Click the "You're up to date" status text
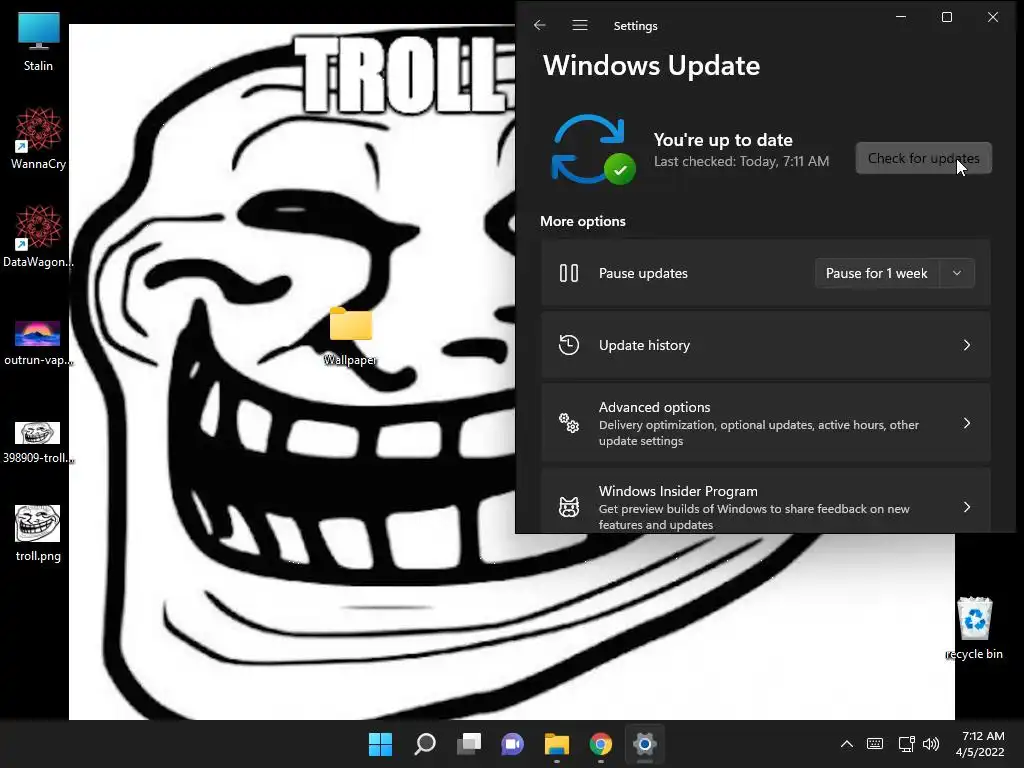The image size is (1024, 768). pyautogui.click(x=723, y=140)
